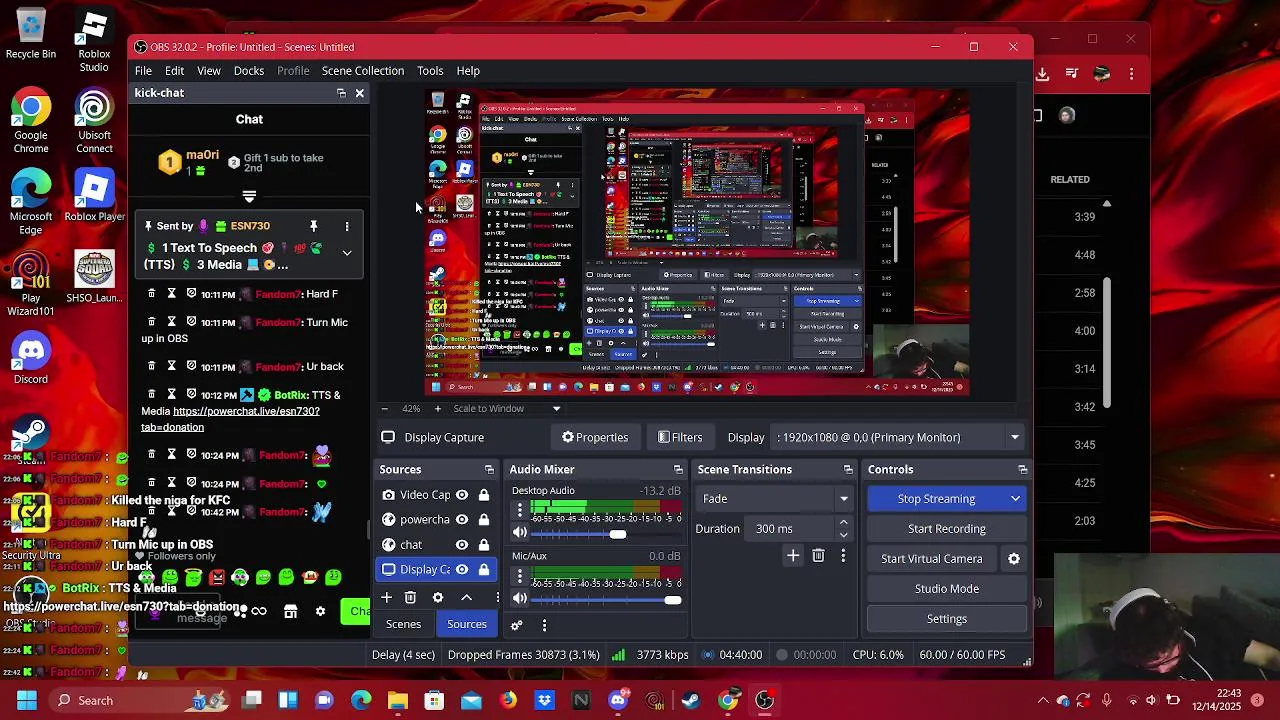This screenshot has height=720, width=1280.
Task: Float the Scene Transitions dock pop-out icon
Action: tap(848, 469)
